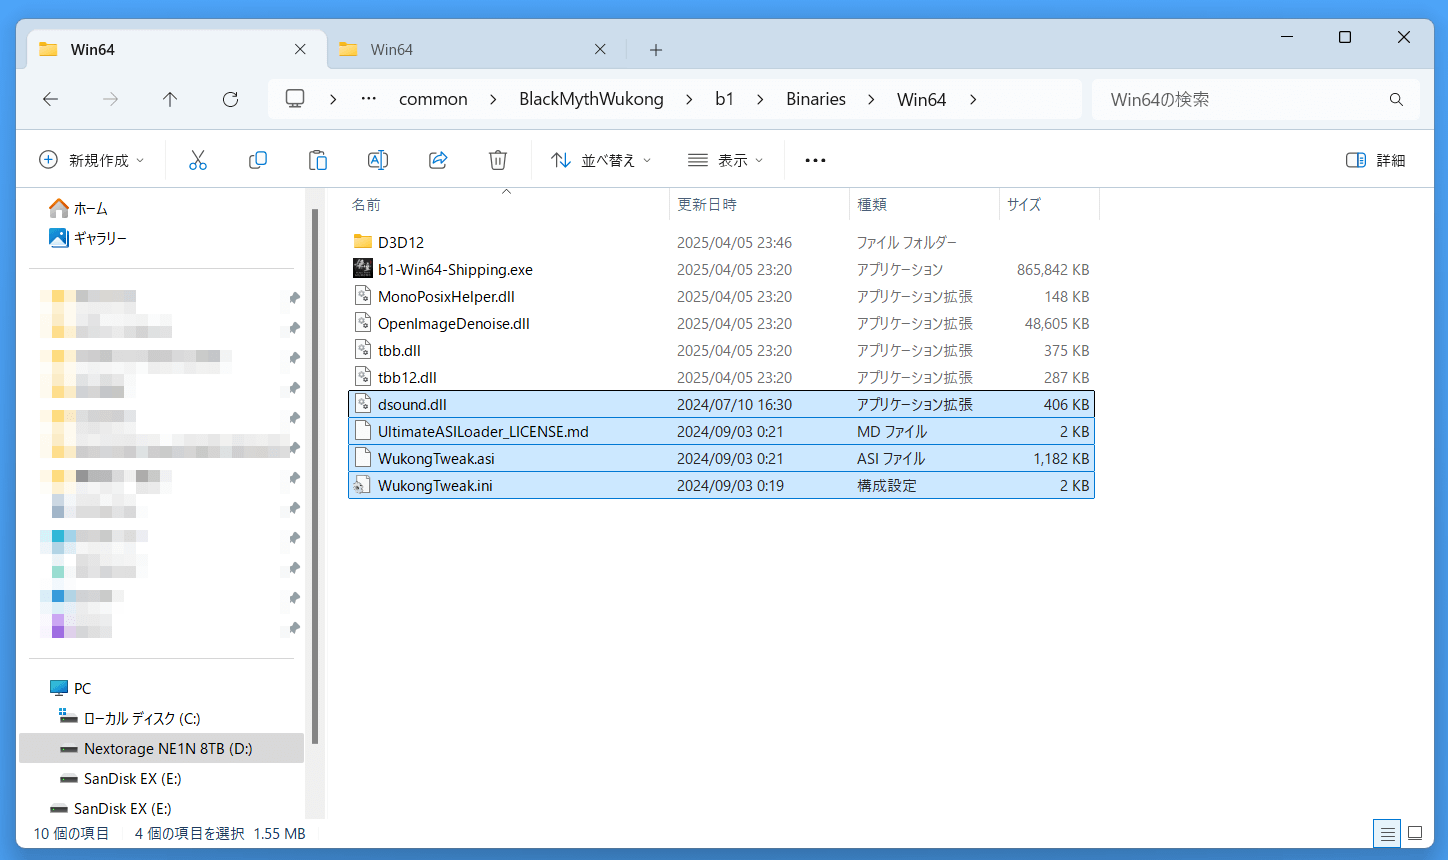Select UltimateASILoader_LICENSE.md file
Image resolution: width=1448 pixels, height=860 pixels.
[721, 431]
